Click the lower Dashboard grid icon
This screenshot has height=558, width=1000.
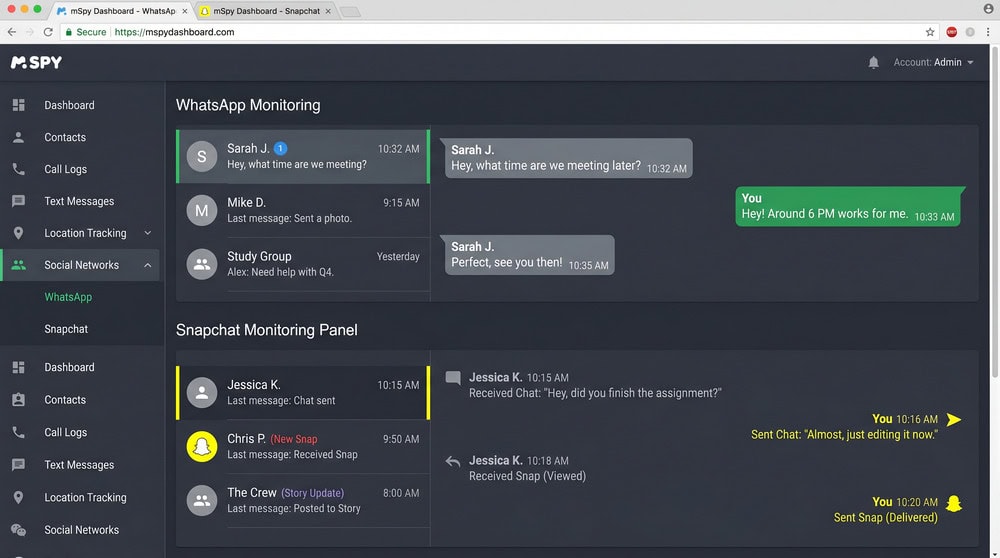(x=18, y=367)
